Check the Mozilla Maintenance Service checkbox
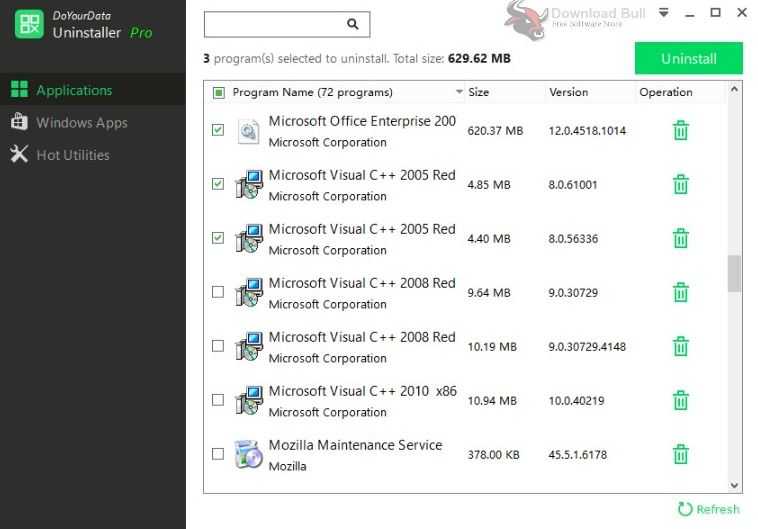Screen dimensions: 758x529 pyautogui.click(x=218, y=454)
